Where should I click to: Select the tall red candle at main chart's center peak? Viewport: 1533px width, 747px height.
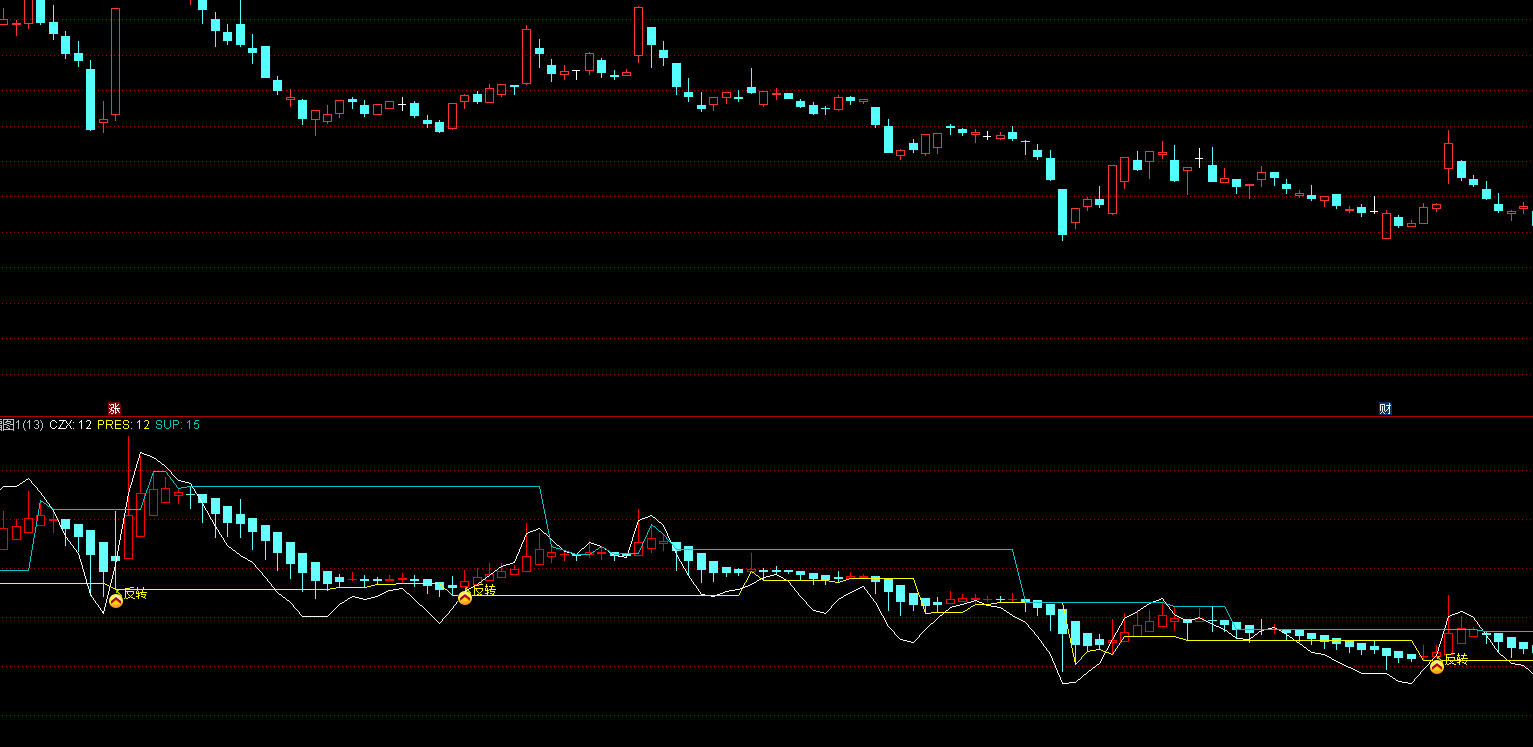639,31
